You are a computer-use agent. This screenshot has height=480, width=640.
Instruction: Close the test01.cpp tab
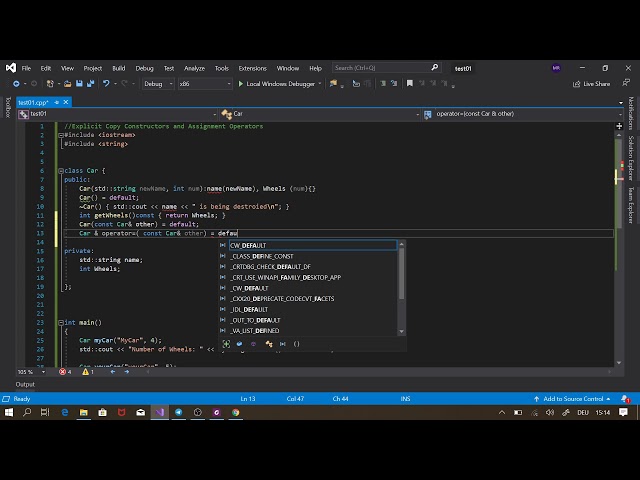tap(66, 102)
